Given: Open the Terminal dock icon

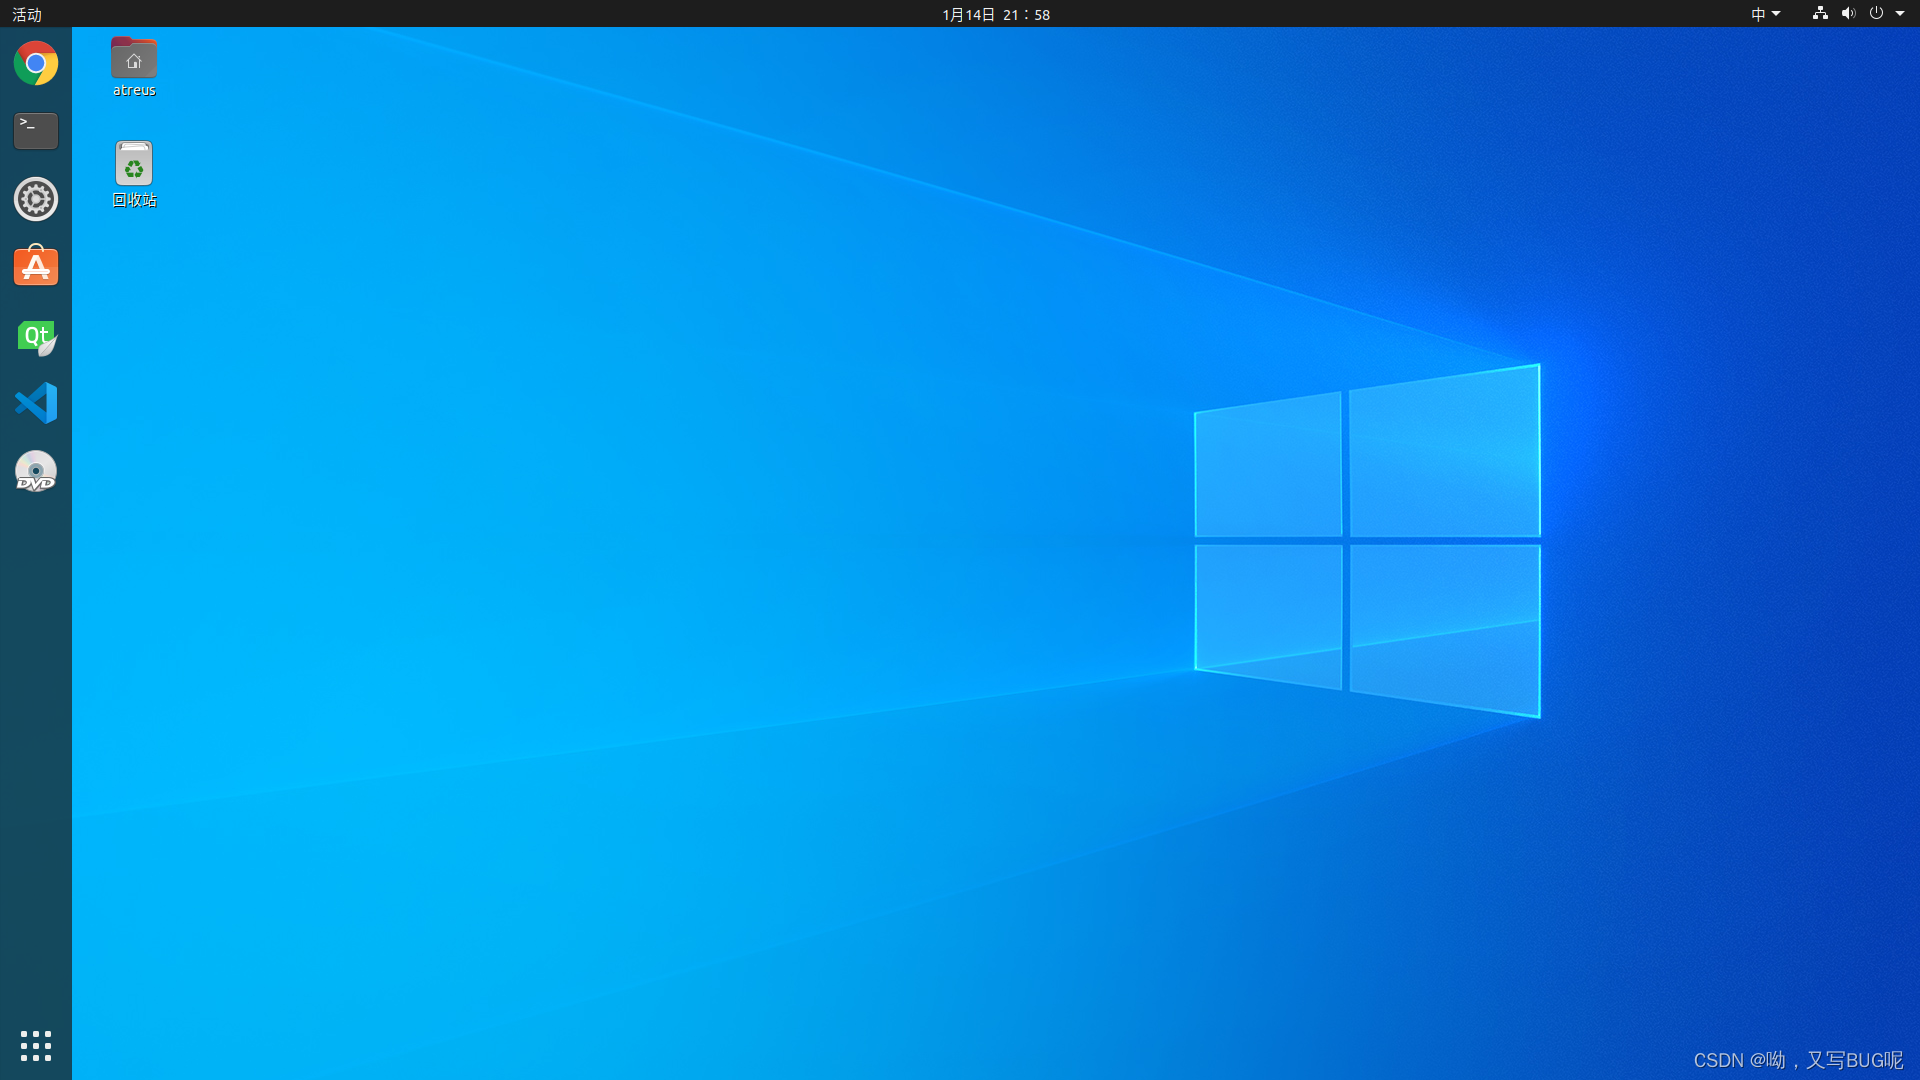Looking at the screenshot, I should click(x=36, y=131).
